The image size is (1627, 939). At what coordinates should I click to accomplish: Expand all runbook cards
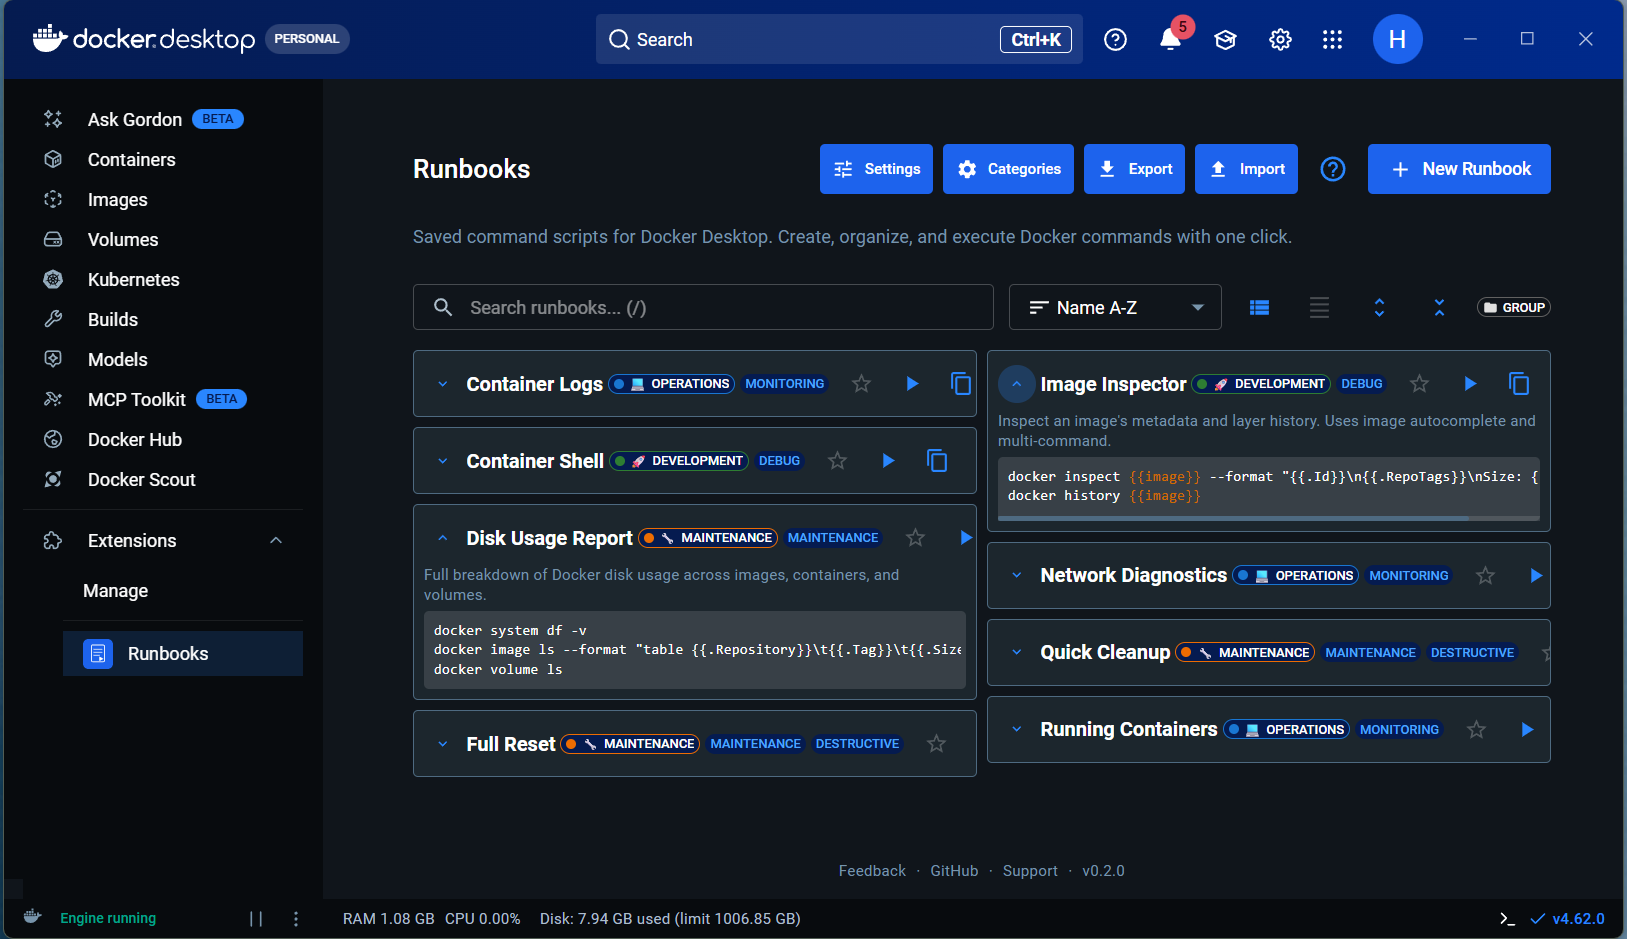pos(1379,308)
